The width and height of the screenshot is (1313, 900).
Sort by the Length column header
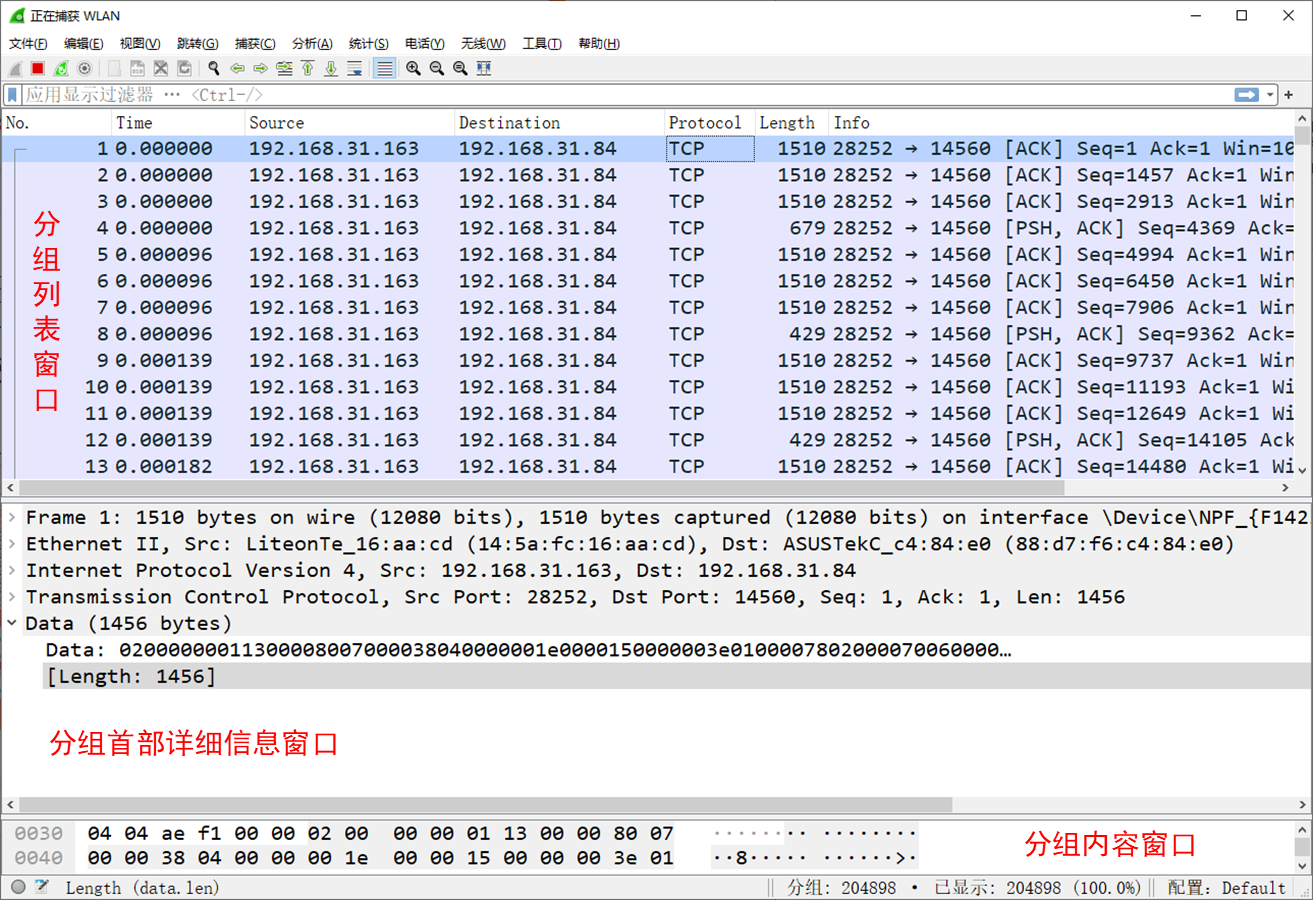tap(792, 123)
